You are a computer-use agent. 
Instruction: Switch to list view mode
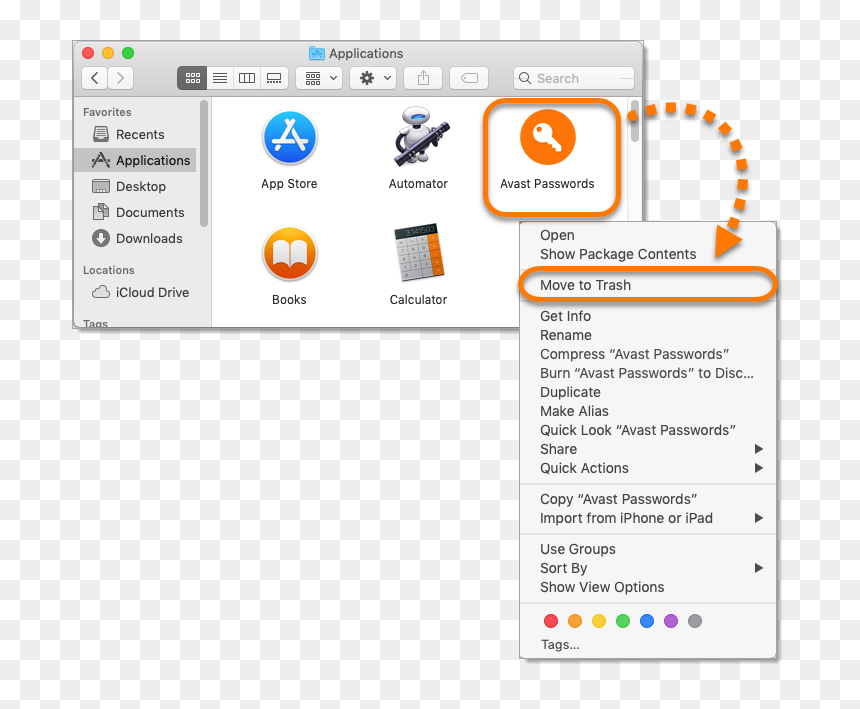click(220, 78)
